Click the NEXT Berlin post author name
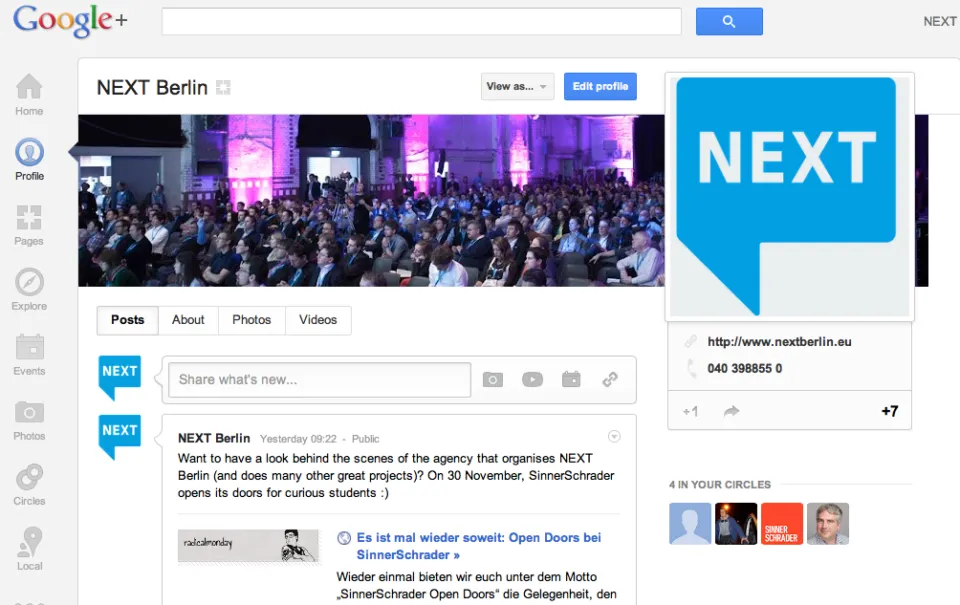The image size is (960, 605). pos(214,438)
